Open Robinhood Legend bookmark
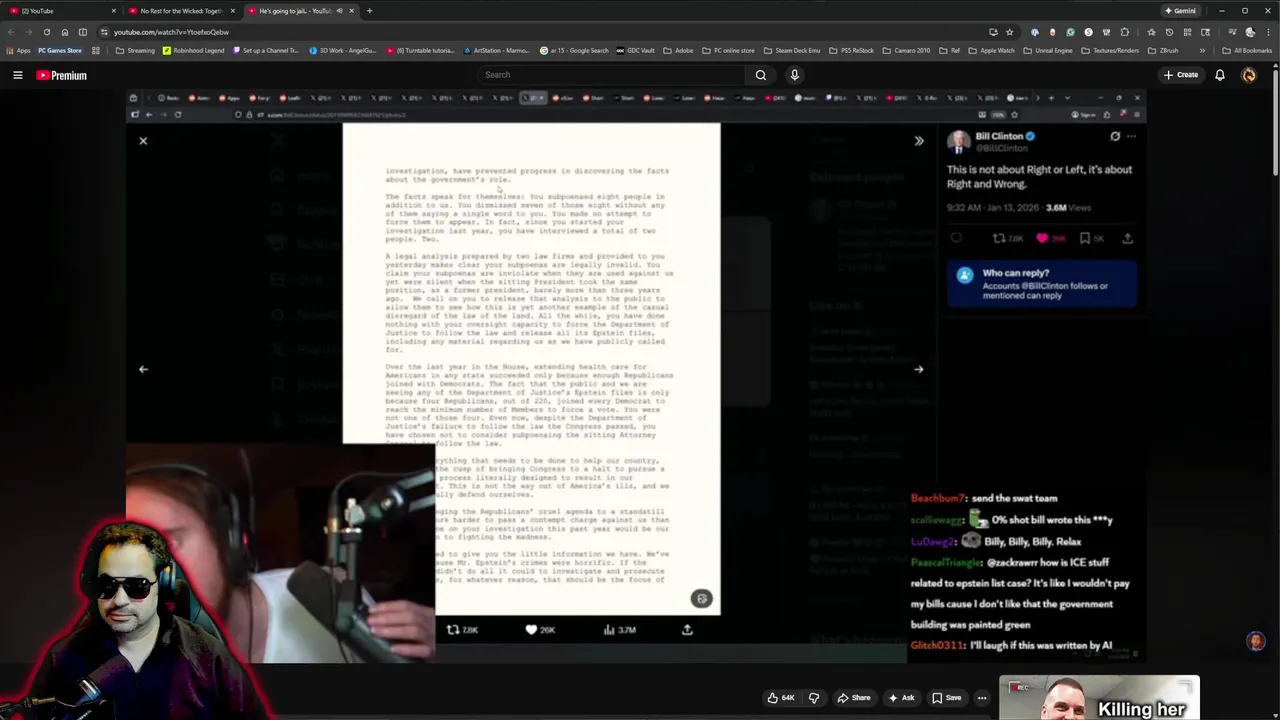Screen dimensions: 1280x720 pyautogui.click(x=193, y=50)
